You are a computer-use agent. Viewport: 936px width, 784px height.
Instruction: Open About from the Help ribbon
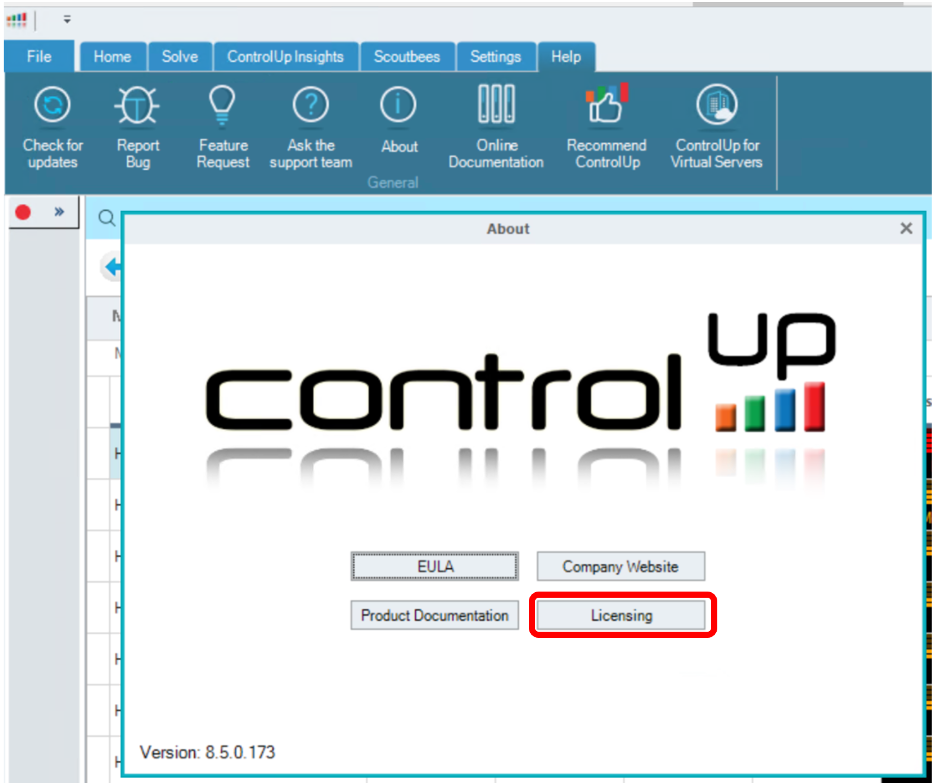click(x=398, y=121)
